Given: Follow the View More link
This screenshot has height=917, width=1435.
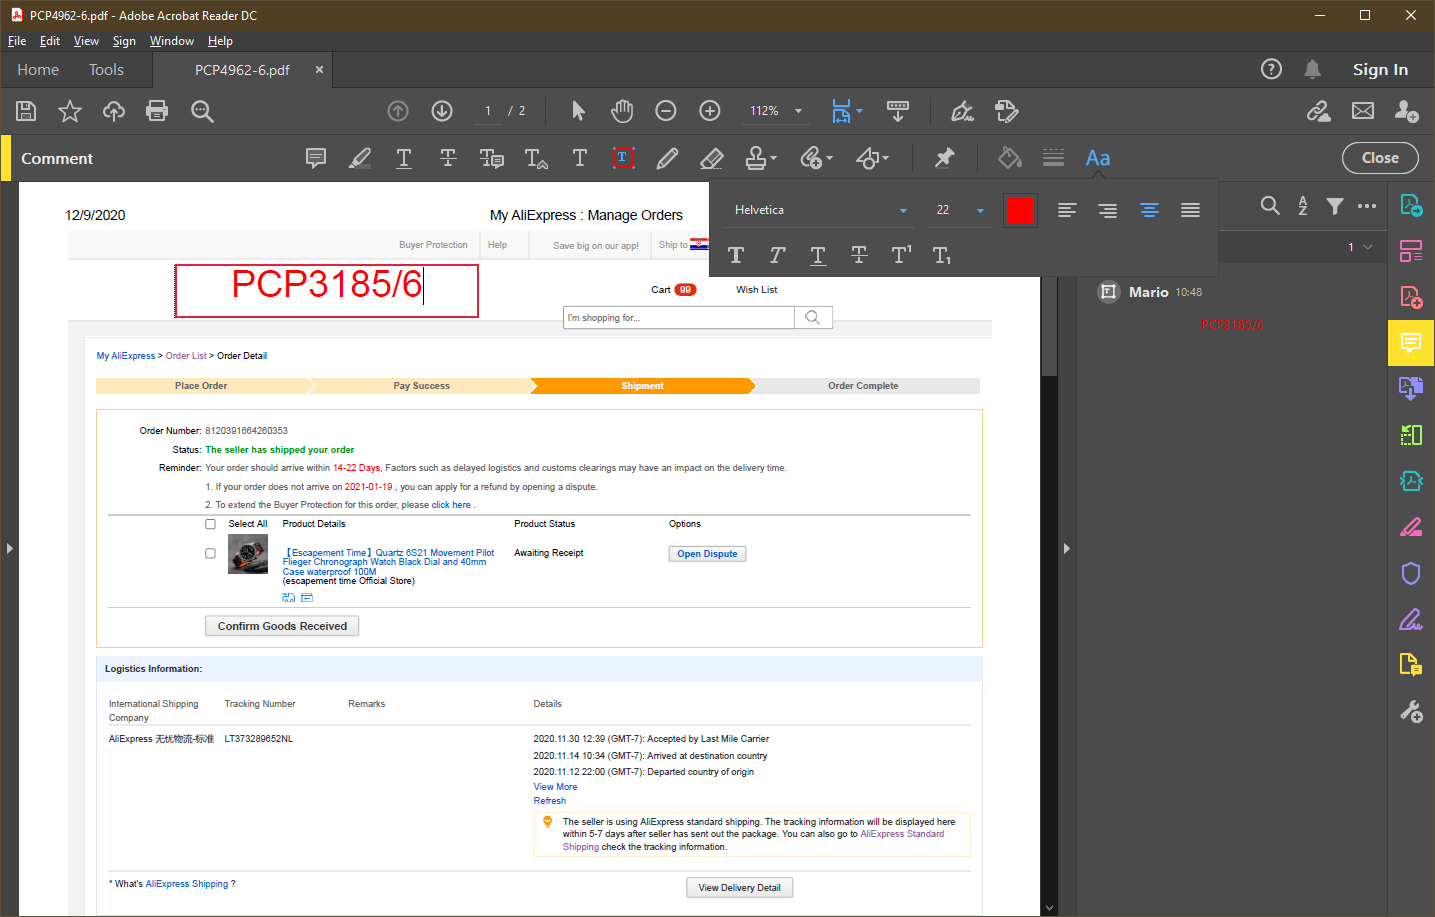Looking at the screenshot, I should [555, 787].
